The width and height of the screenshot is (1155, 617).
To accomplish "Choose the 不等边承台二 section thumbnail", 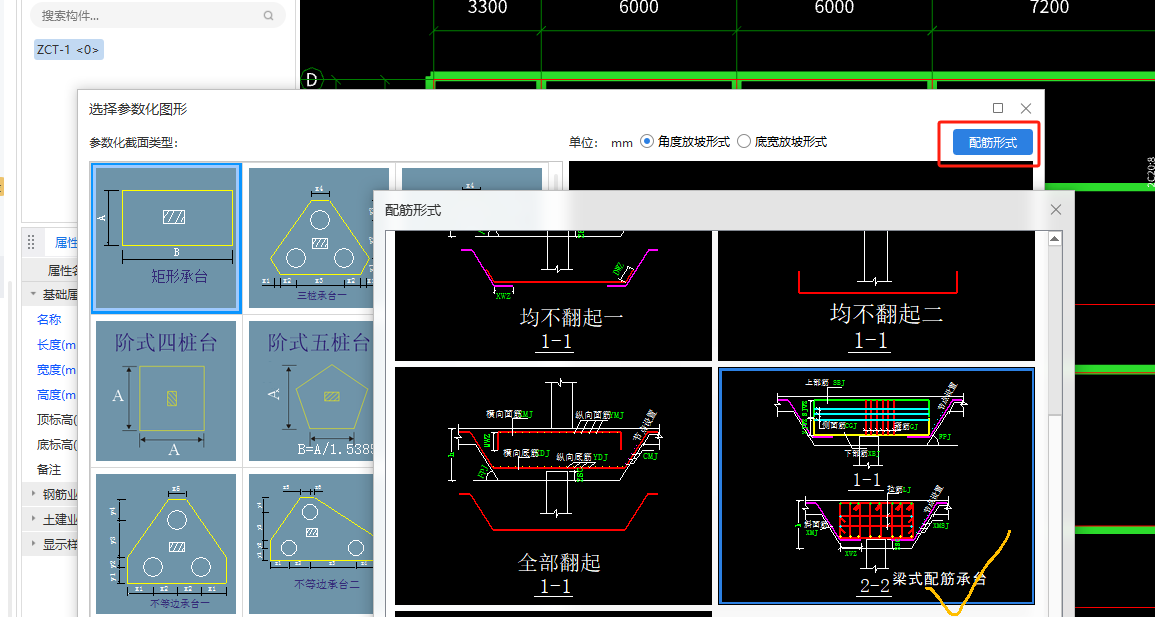I will (311, 544).
